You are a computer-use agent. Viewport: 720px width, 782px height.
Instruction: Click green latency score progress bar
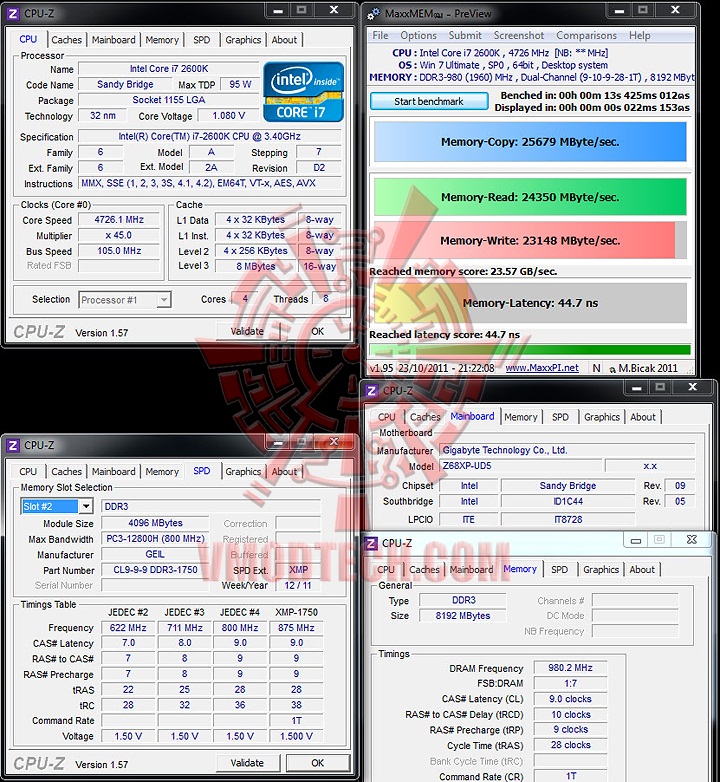pos(530,350)
